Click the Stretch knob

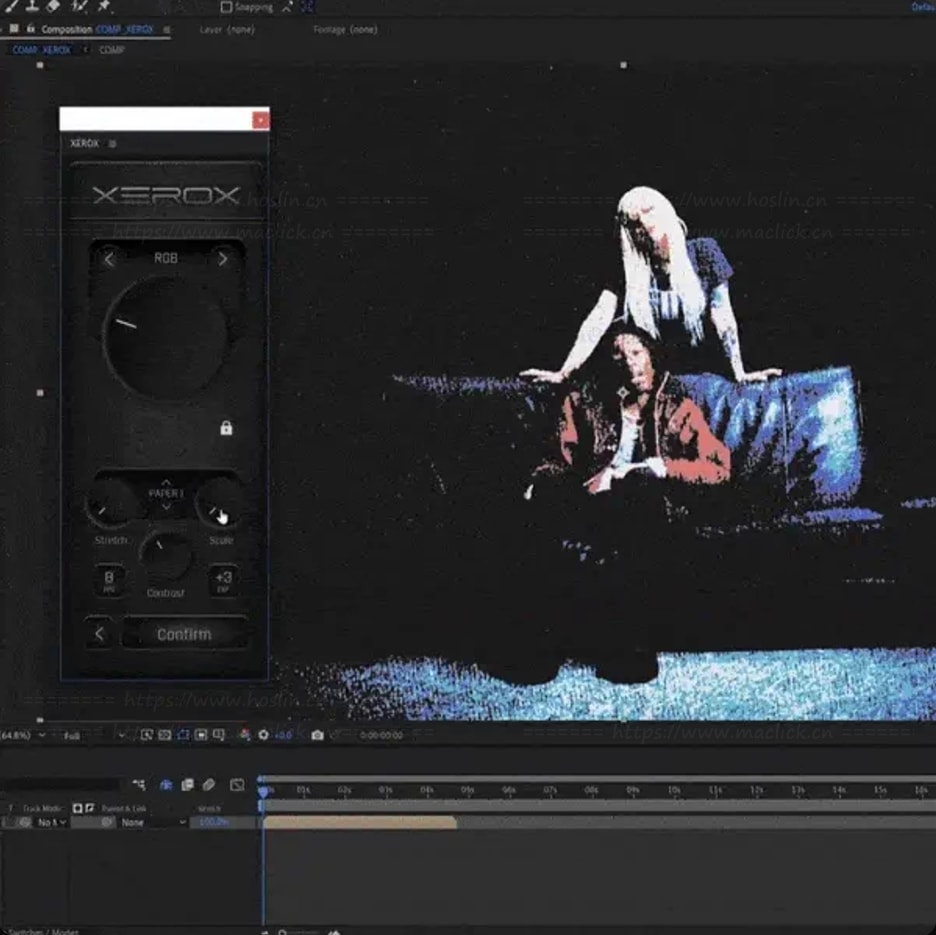[x=111, y=505]
